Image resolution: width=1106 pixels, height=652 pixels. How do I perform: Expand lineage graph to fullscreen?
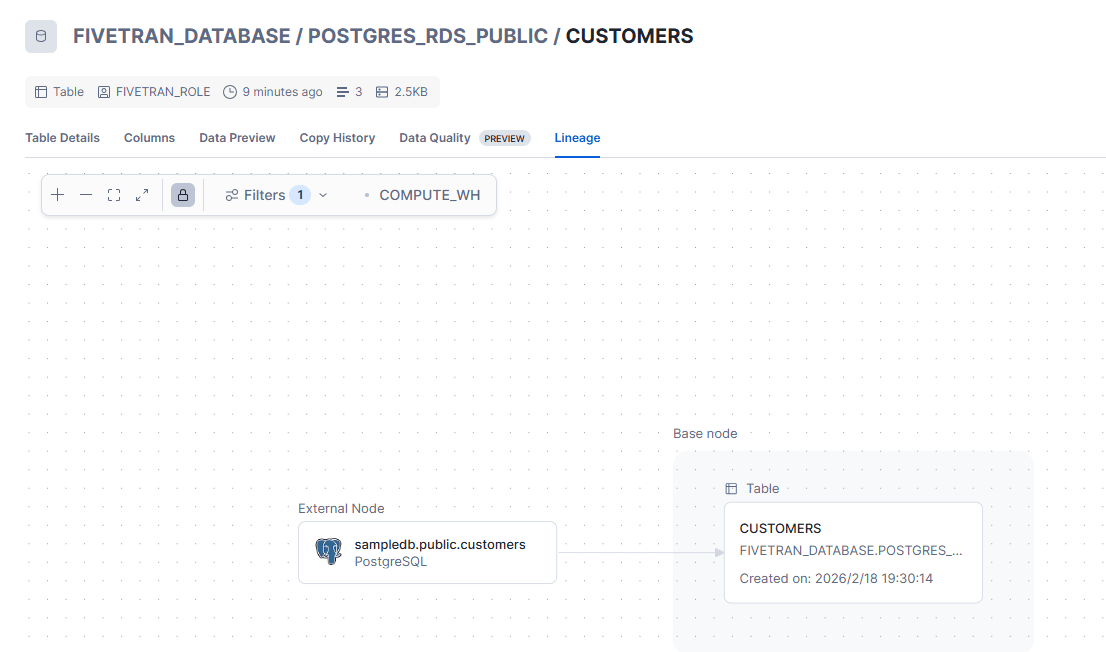click(142, 195)
